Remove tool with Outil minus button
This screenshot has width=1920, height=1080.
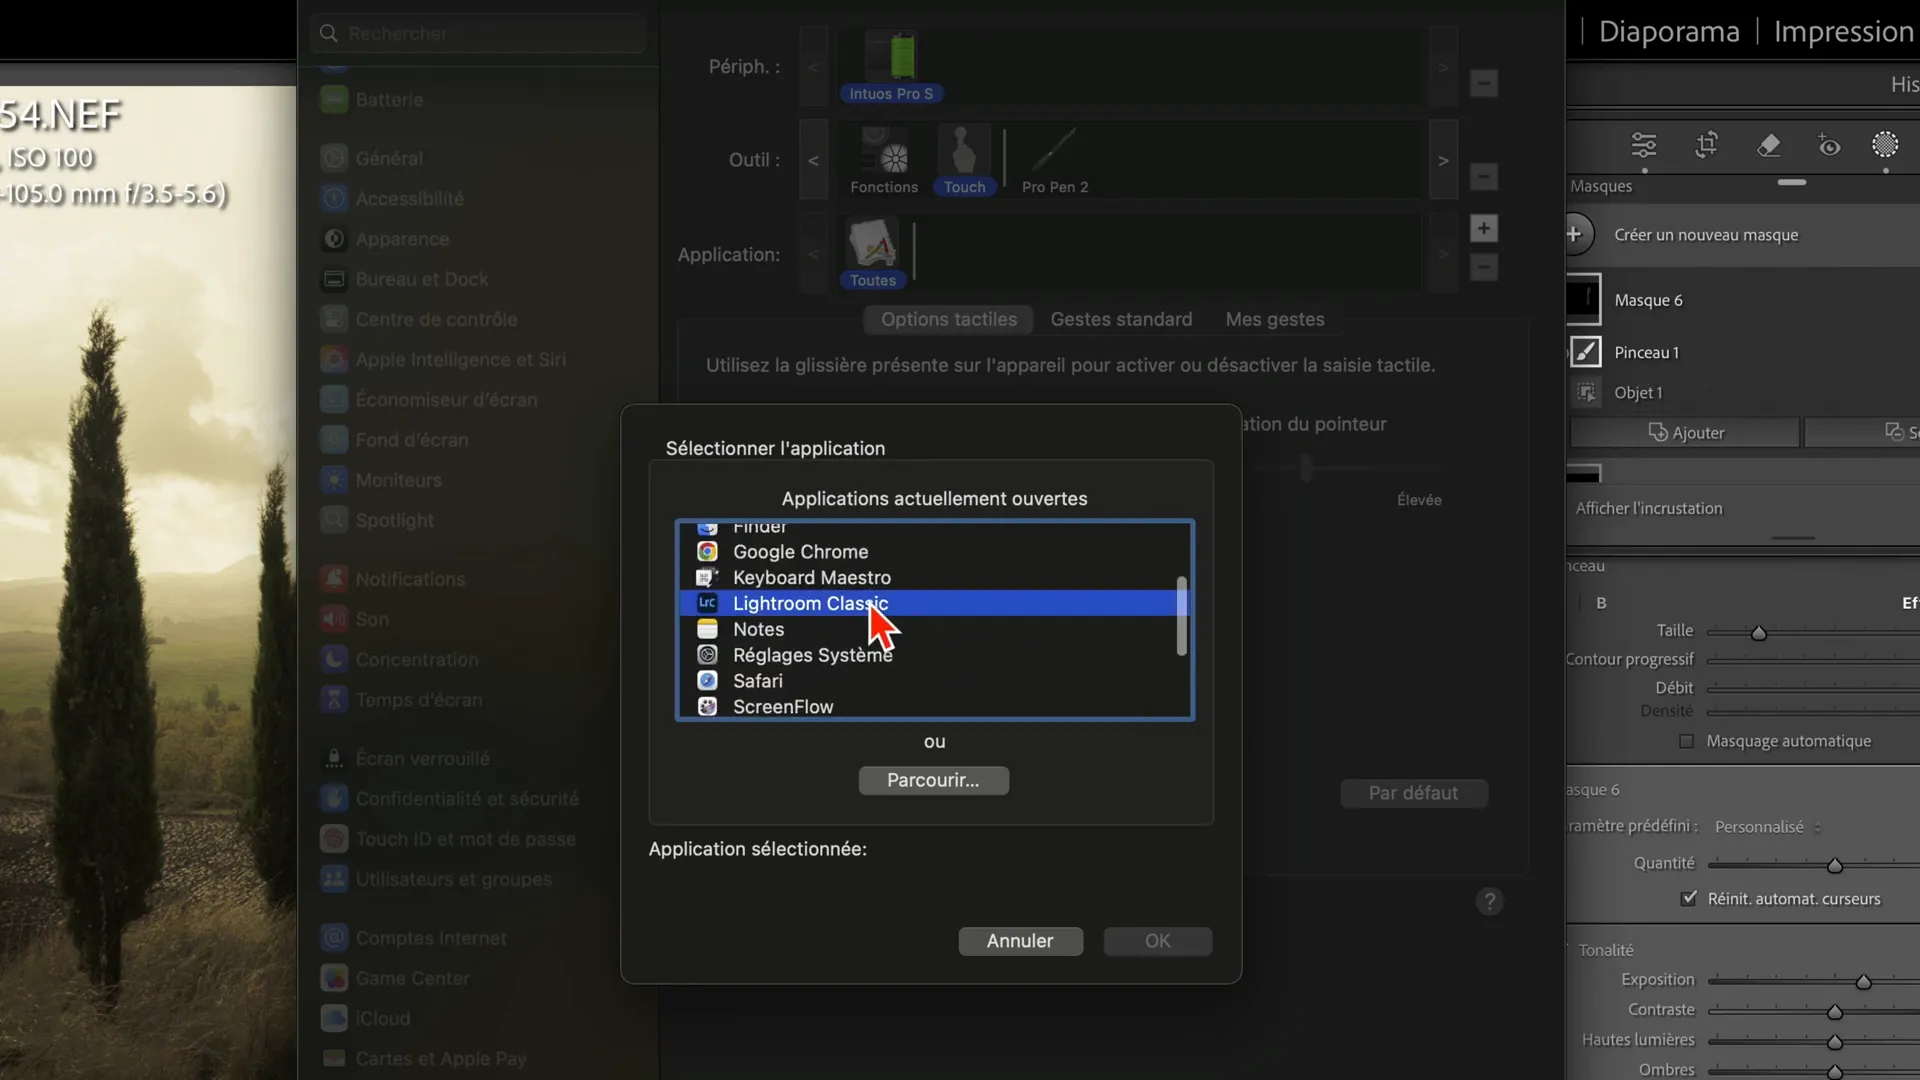coord(1483,177)
